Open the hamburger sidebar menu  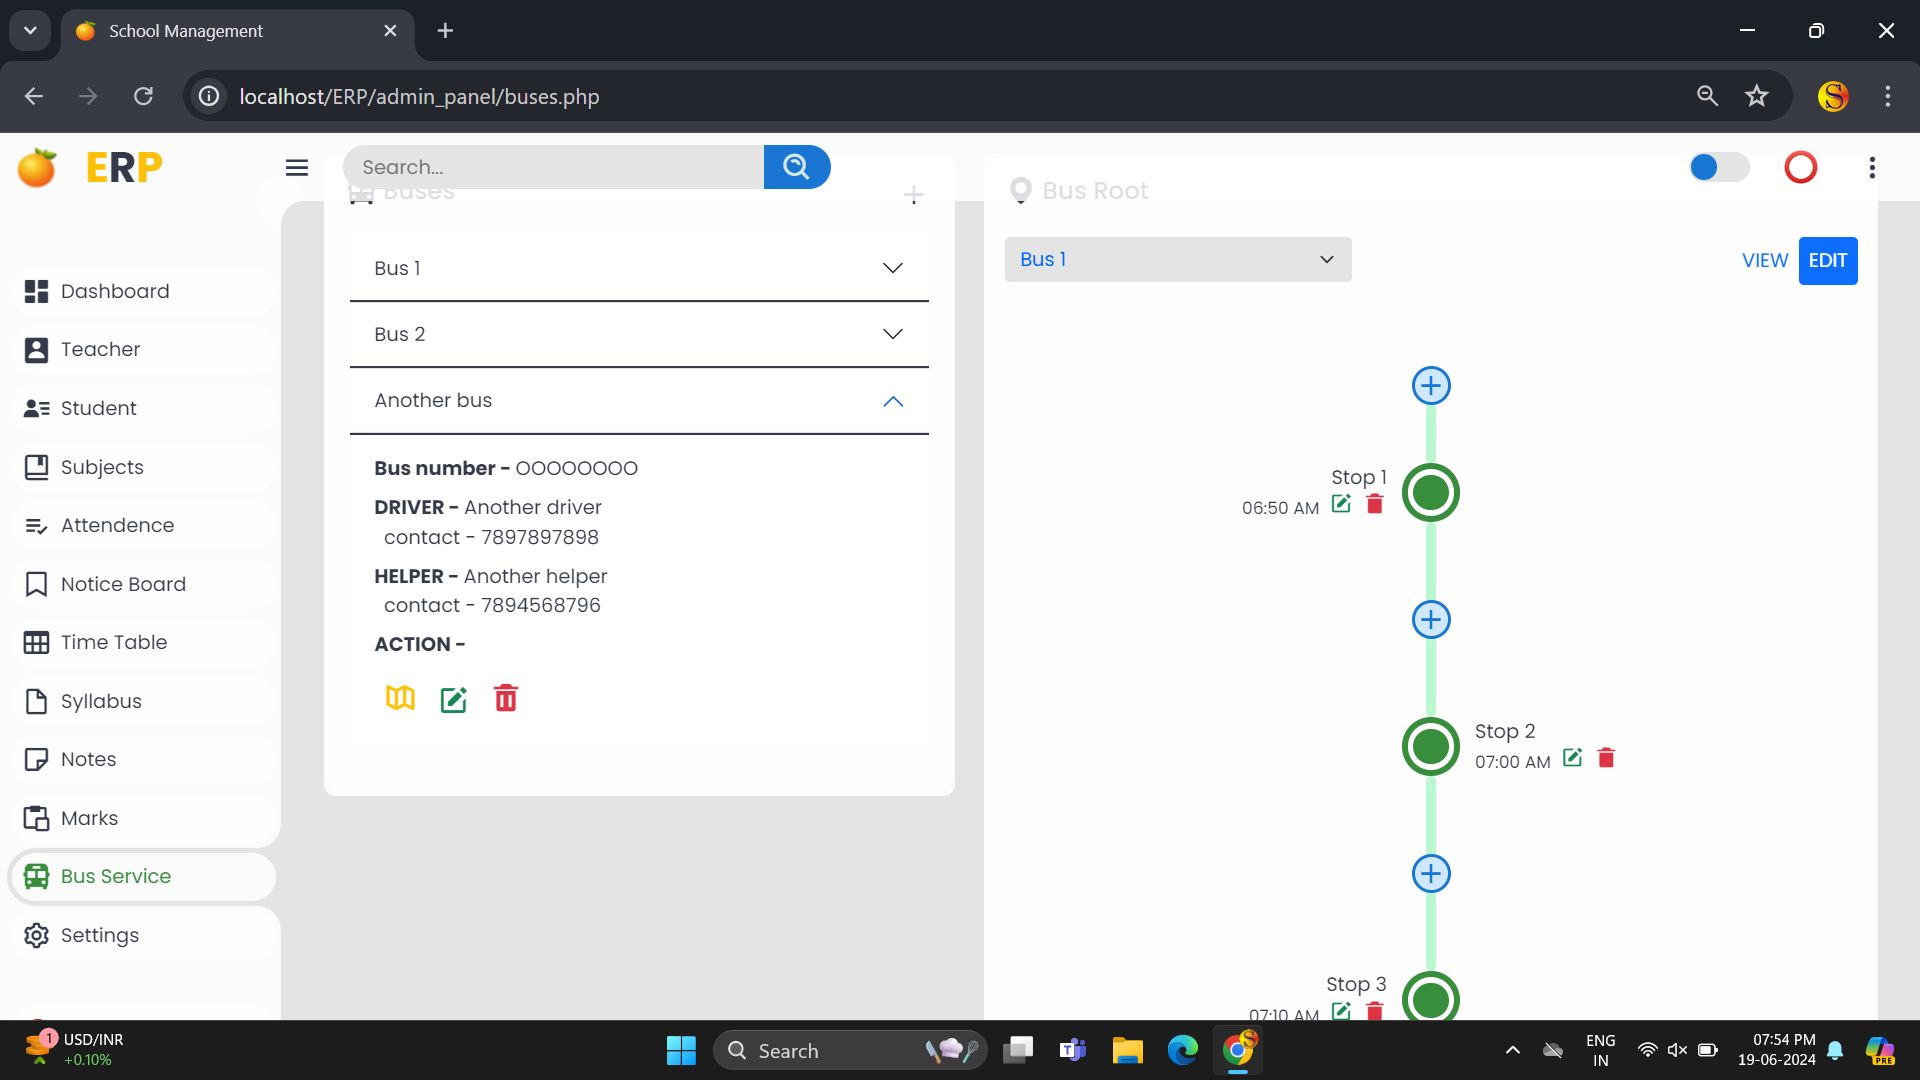tap(297, 168)
